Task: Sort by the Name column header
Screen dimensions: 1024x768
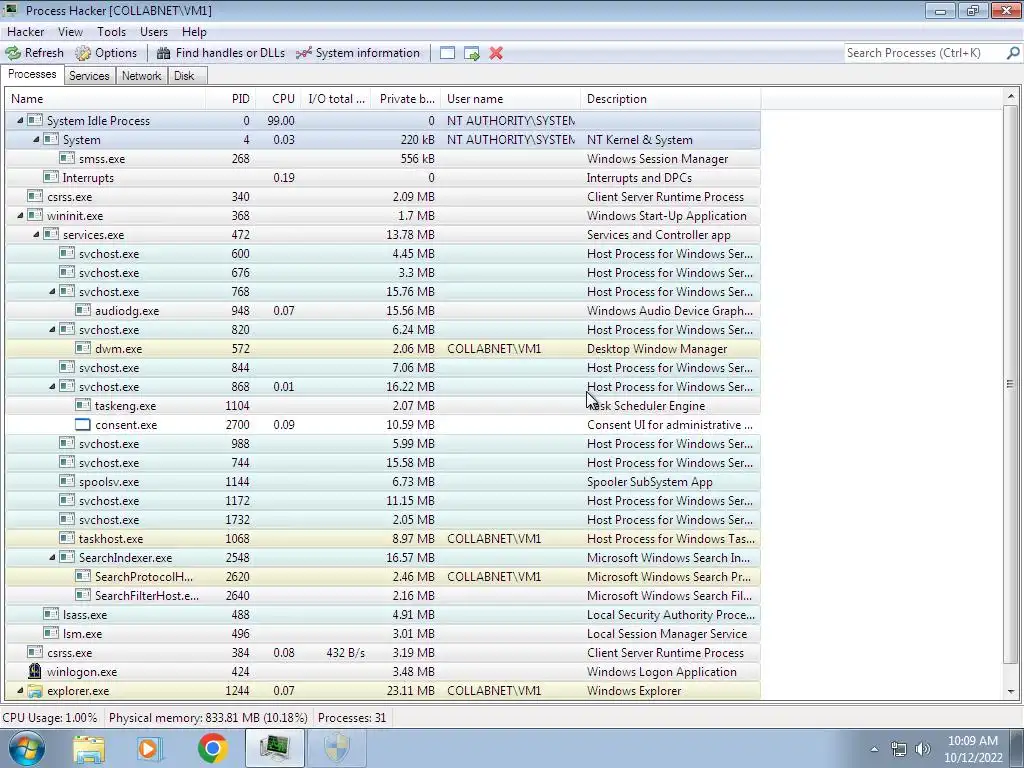Action: point(106,99)
